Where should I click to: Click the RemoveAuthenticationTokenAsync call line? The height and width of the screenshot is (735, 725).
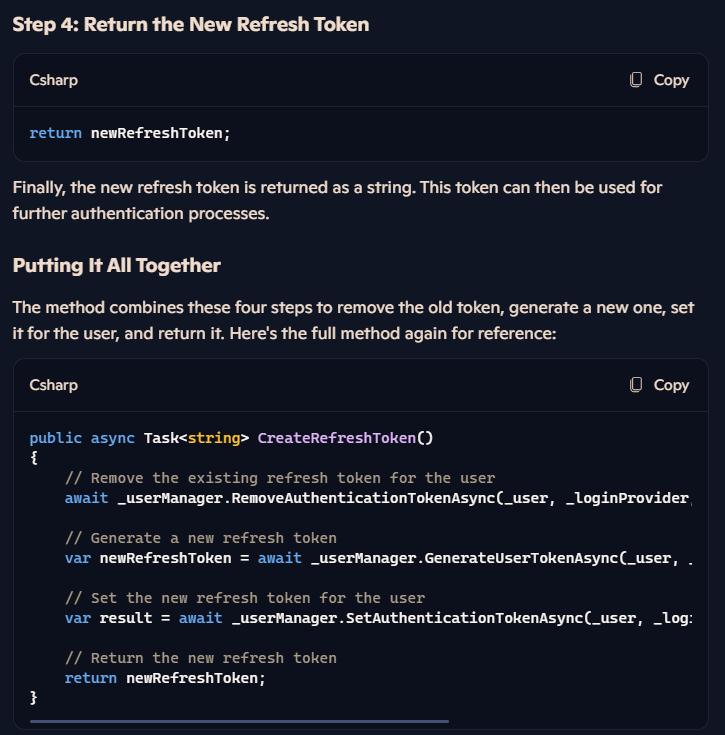click(378, 498)
